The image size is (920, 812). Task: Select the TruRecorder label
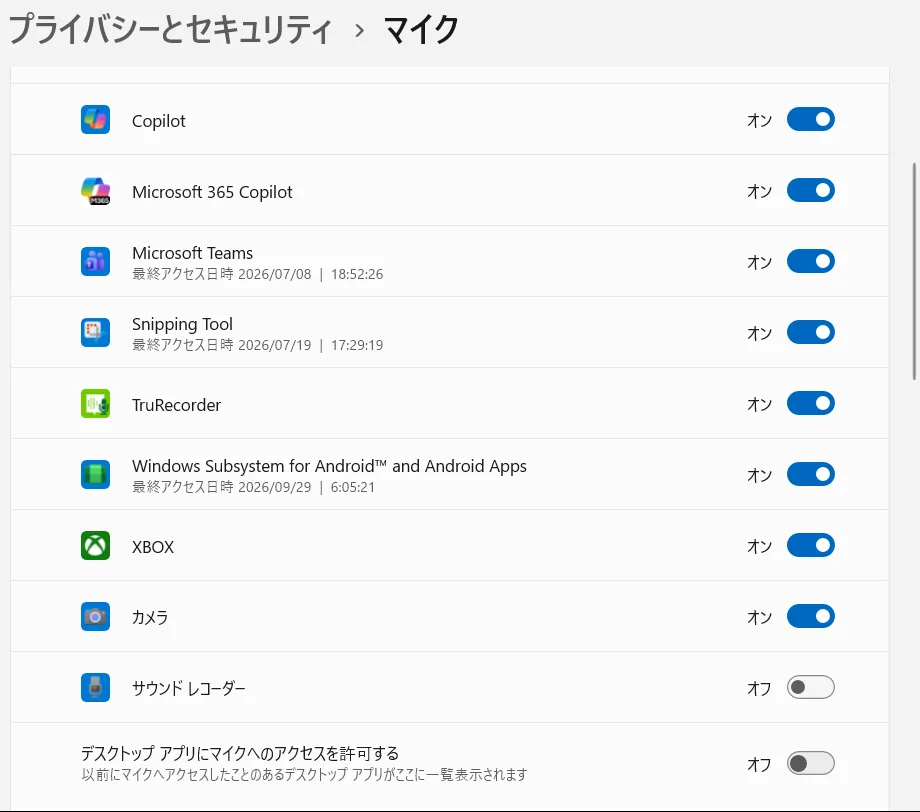tap(176, 405)
